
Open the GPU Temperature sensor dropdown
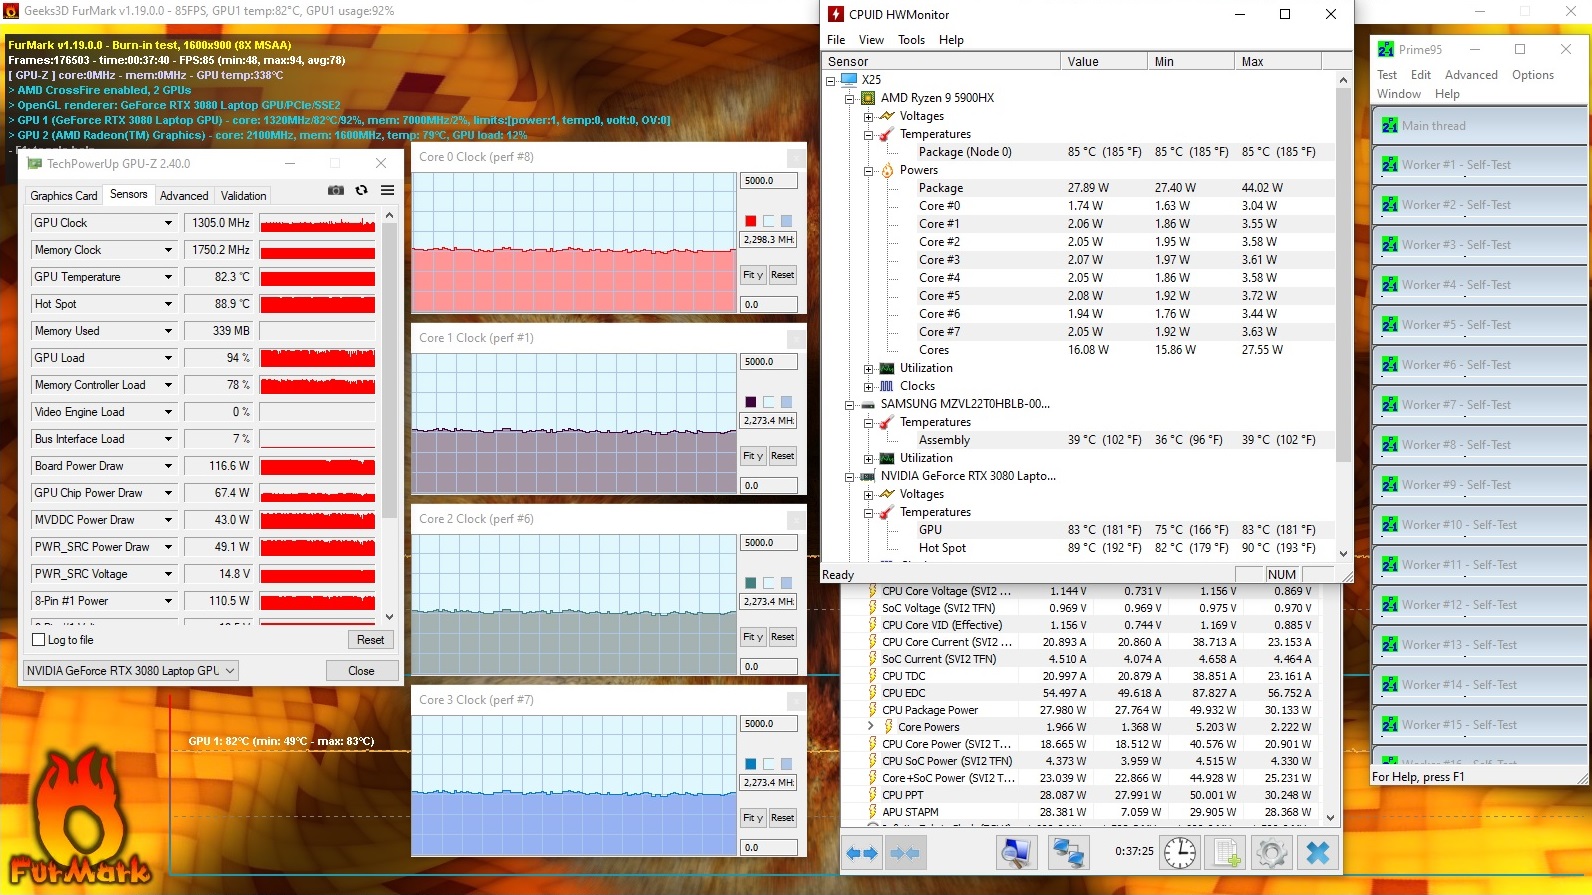[168, 277]
